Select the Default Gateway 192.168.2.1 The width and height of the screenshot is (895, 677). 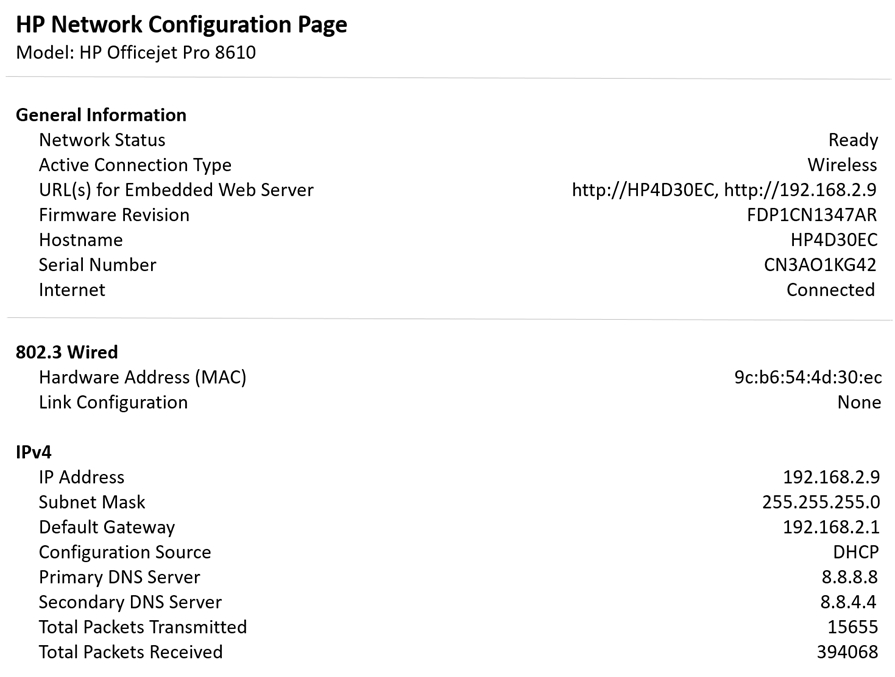[831, 527]
